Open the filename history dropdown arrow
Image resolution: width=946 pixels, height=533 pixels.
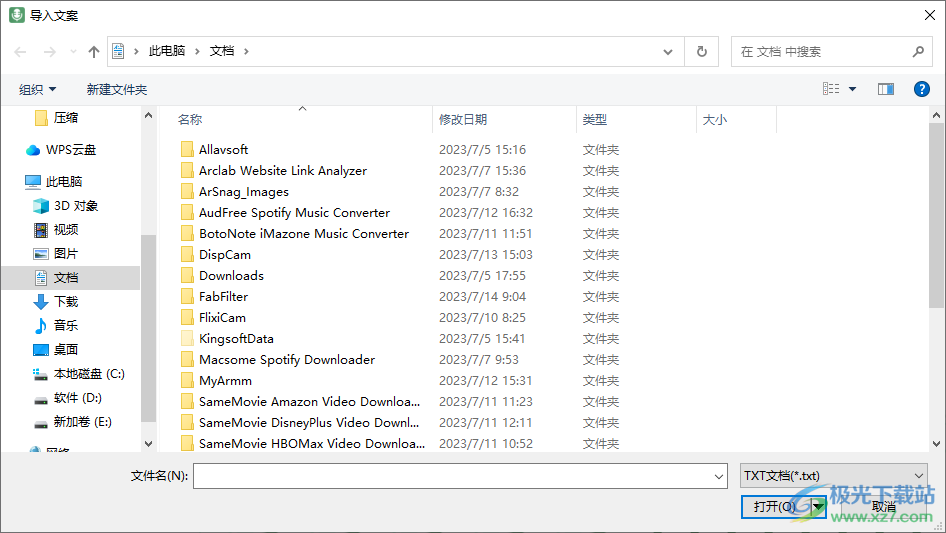click(719, 476)
